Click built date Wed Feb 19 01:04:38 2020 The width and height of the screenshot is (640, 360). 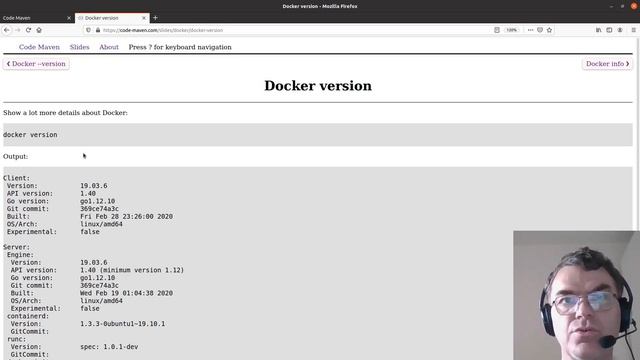pos(127,293)
